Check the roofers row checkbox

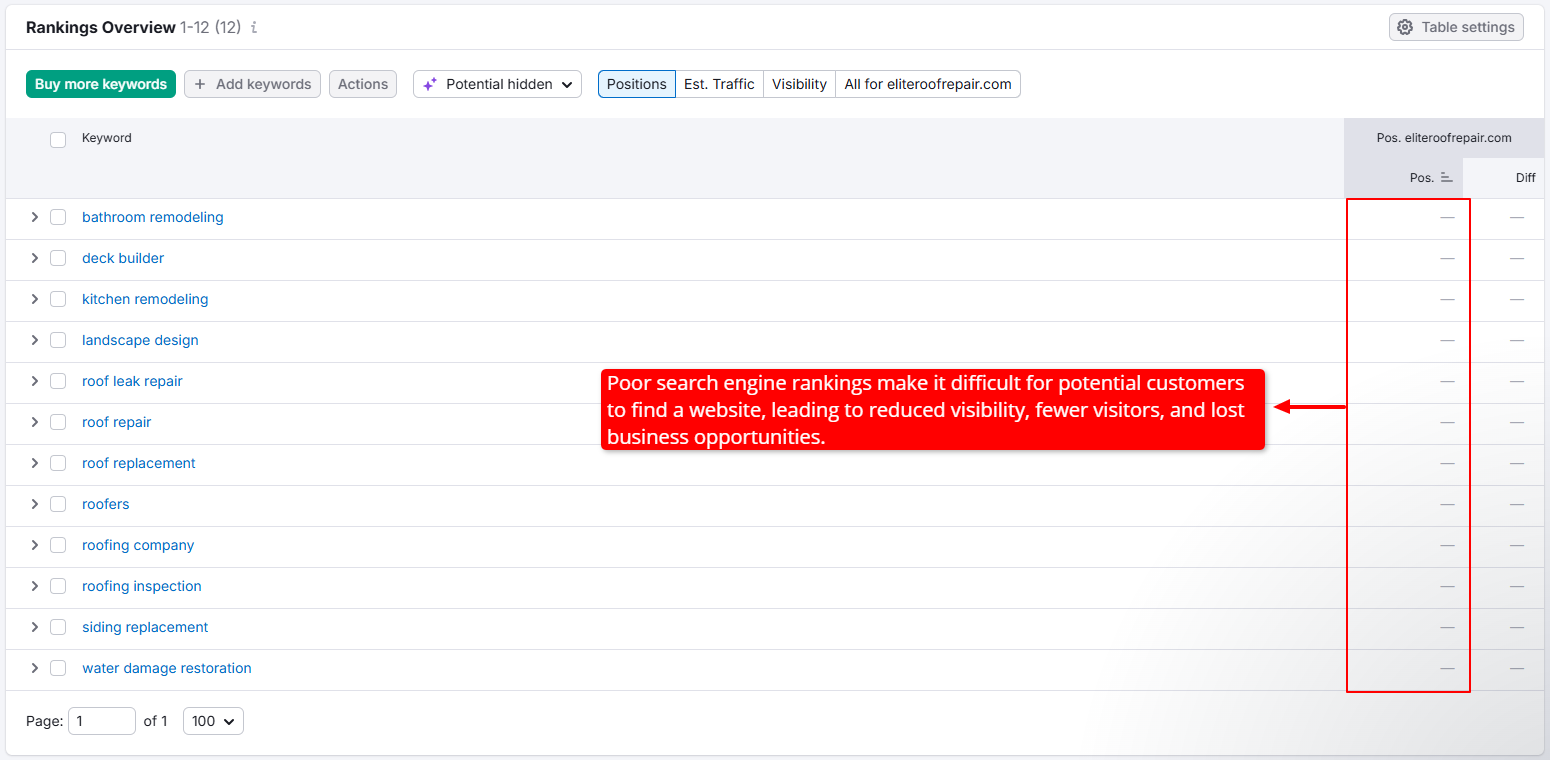coord(58,504)
